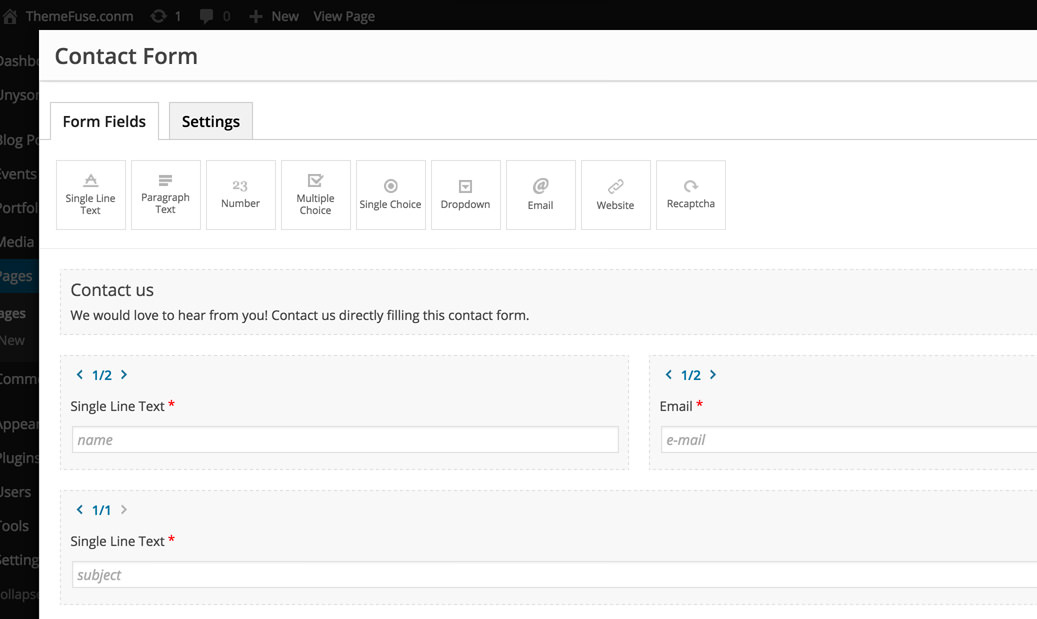
Task: Increase width of name field column
Action: pyautogui.click(x=124, y=375)
